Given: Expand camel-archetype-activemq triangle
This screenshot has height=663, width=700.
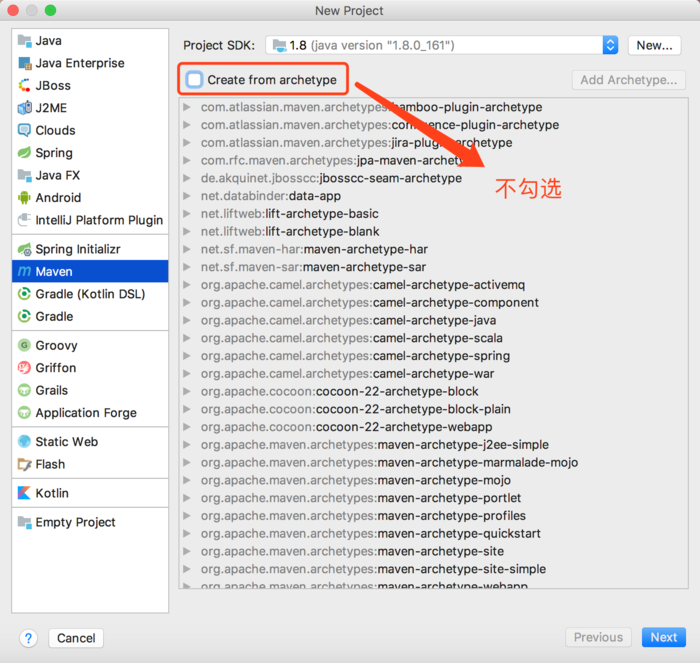Looking at the screenshot, I should tap(187, 285).
